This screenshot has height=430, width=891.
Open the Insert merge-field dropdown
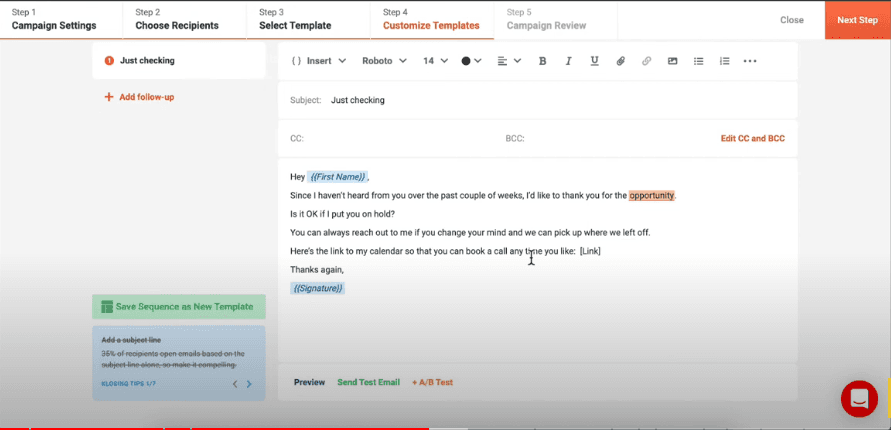point(319,61)
